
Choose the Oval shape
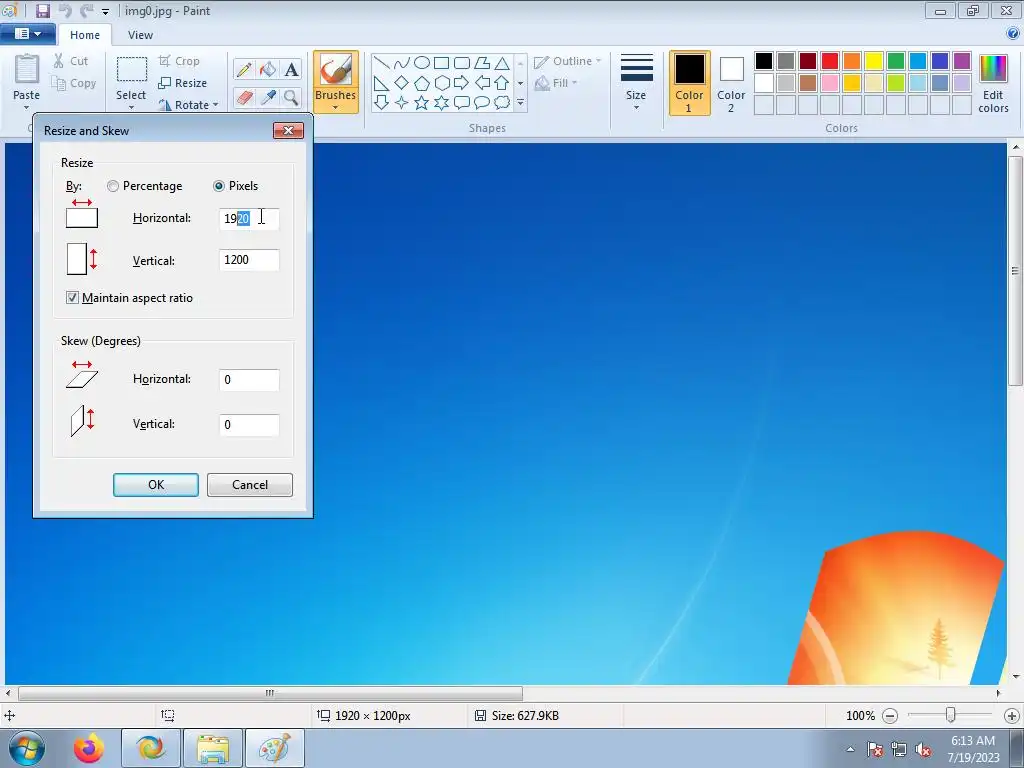(422, 63)
